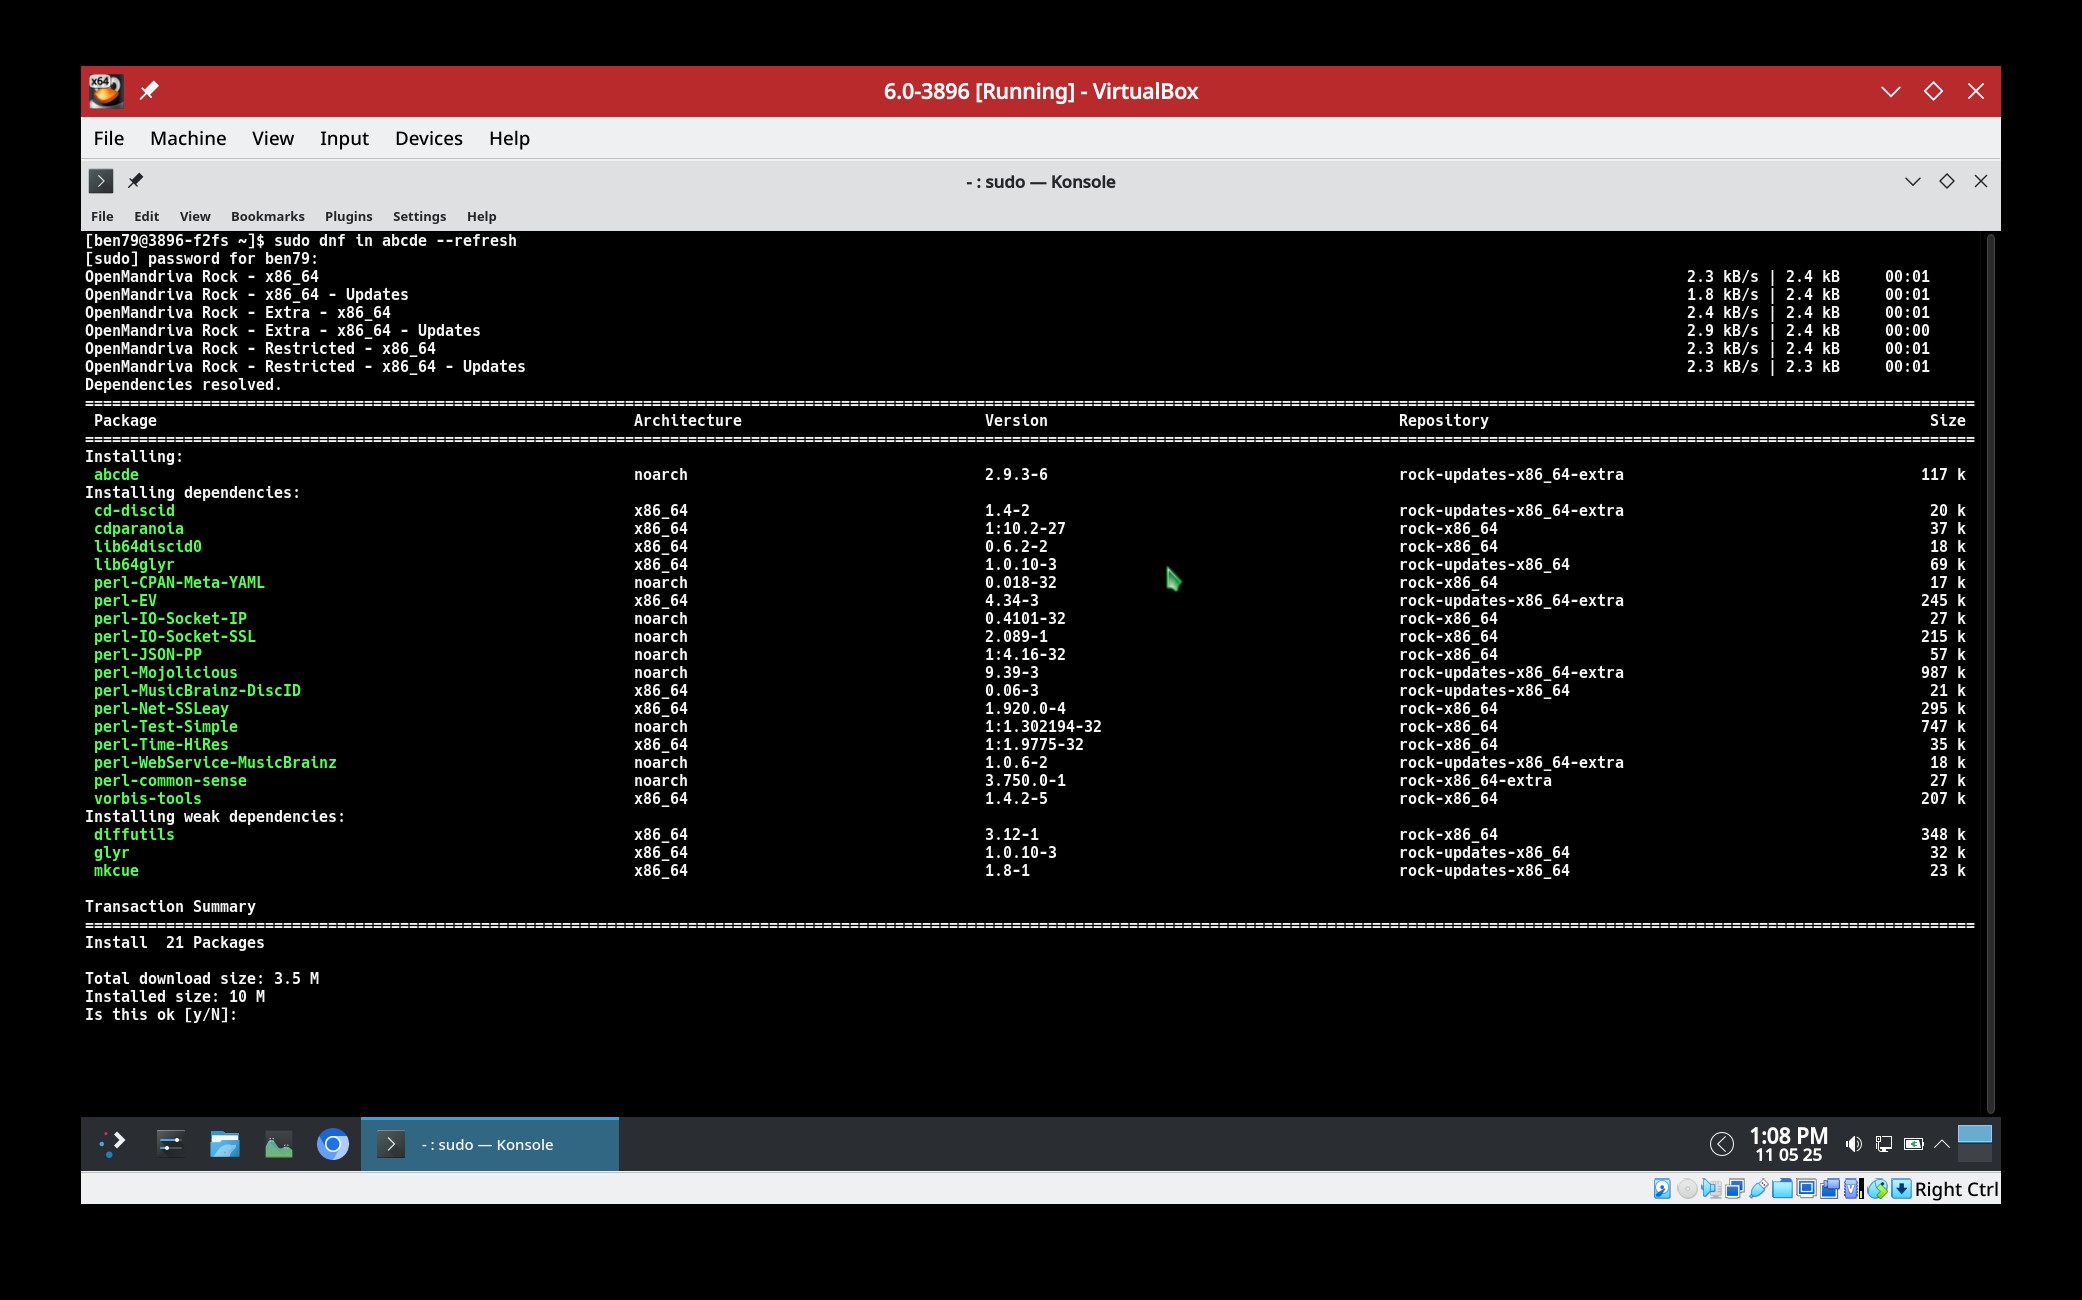The image size is (2082, 1300).
Task: Click the VirtualBox recording indicator icon
Action: (x=1830, y=1189)
